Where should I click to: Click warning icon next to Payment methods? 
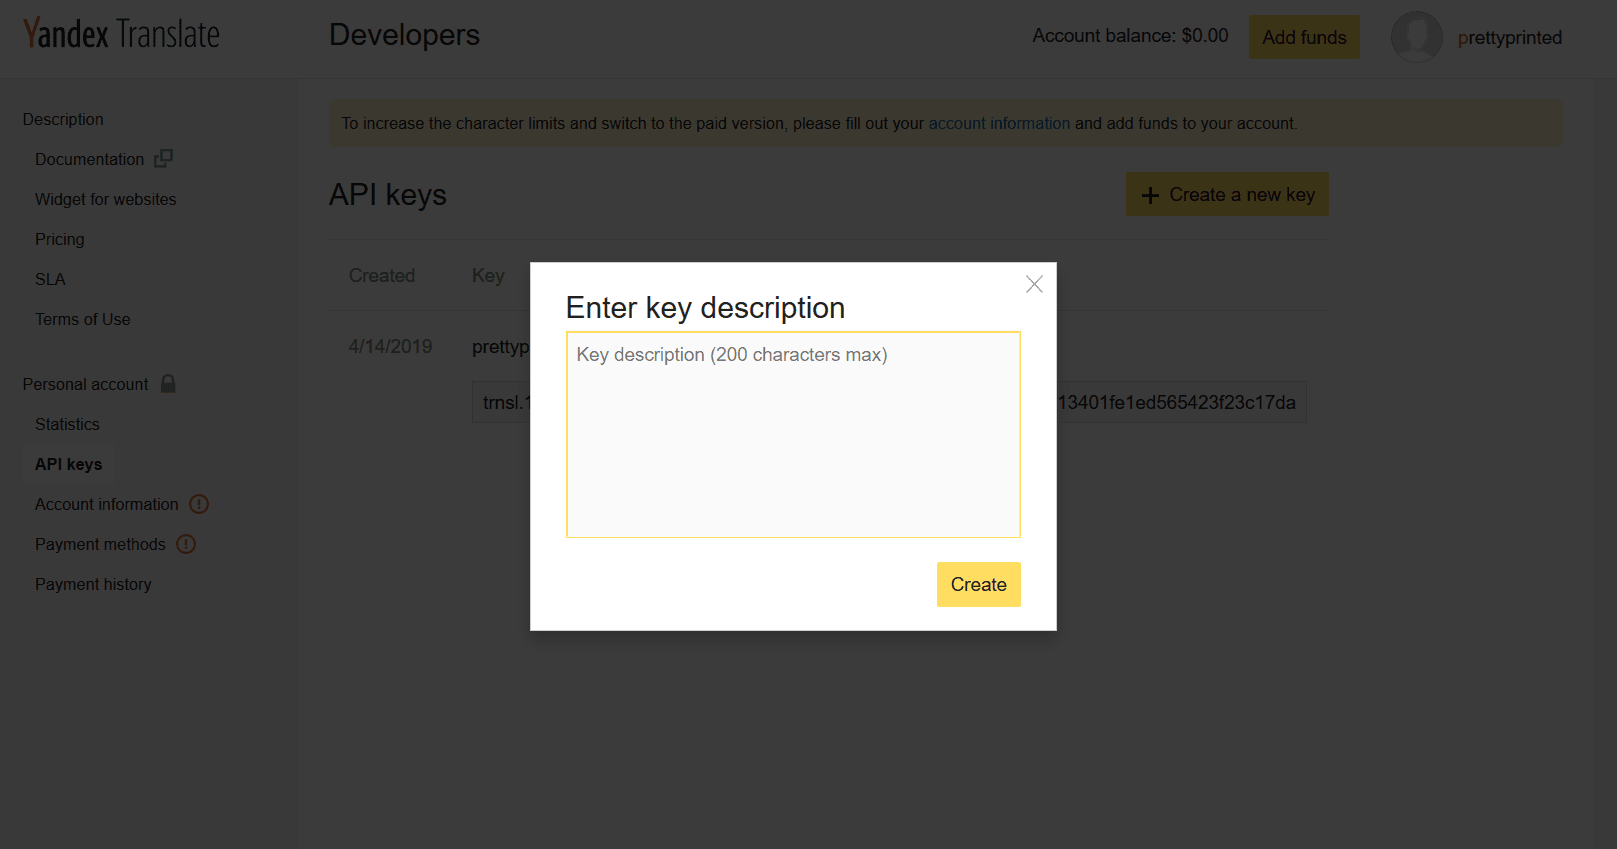click(186, 544)
